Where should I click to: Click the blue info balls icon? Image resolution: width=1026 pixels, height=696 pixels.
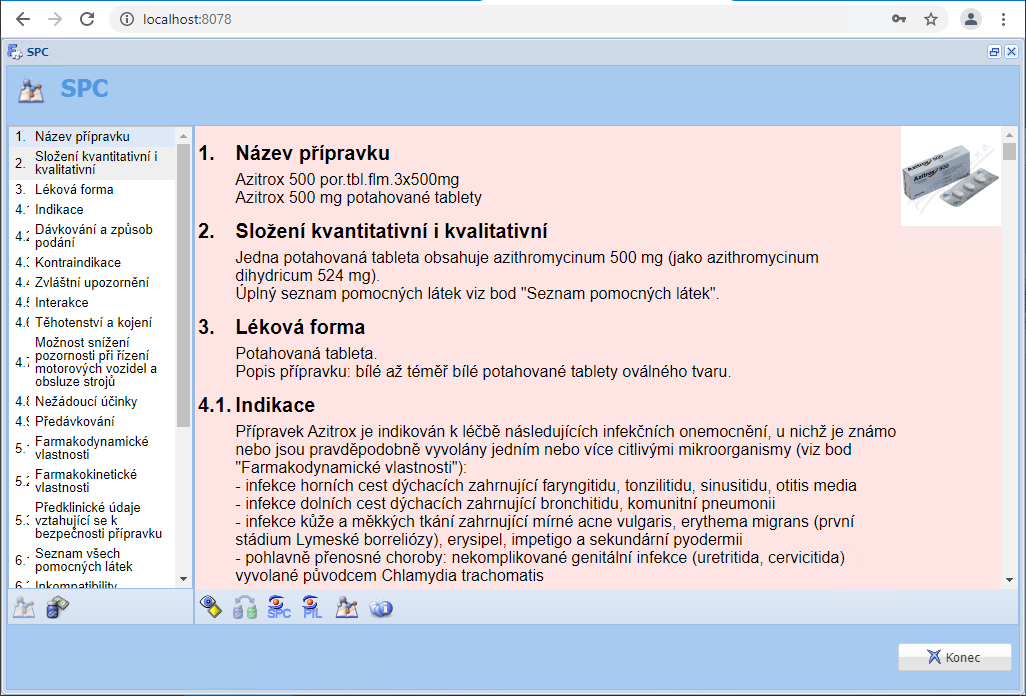tap(381, 608)
